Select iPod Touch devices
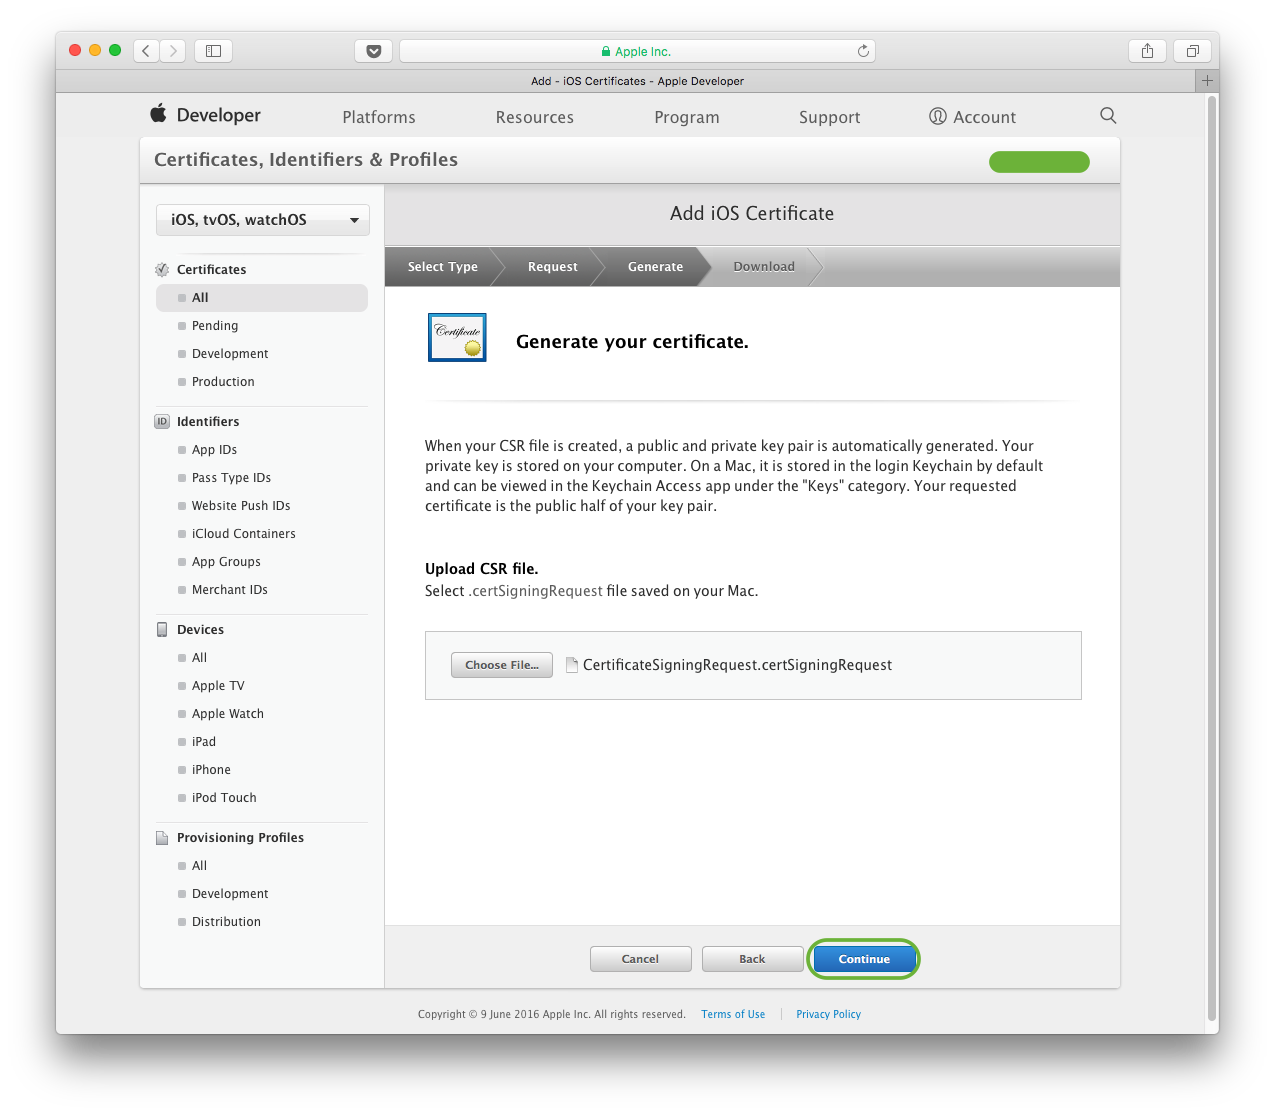The image size is (1275, 1114). click(x=224, y=798)
